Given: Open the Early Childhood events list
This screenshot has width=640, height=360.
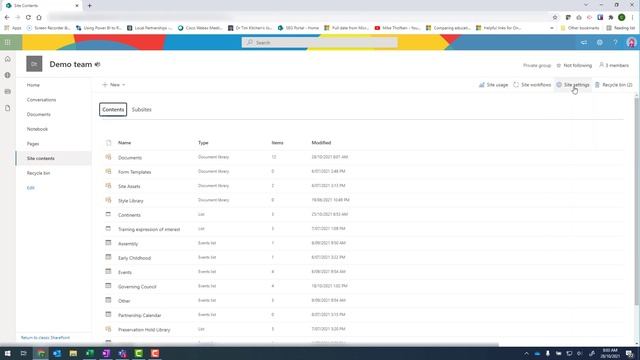Looking at the screenshot, I should point(134,258).
